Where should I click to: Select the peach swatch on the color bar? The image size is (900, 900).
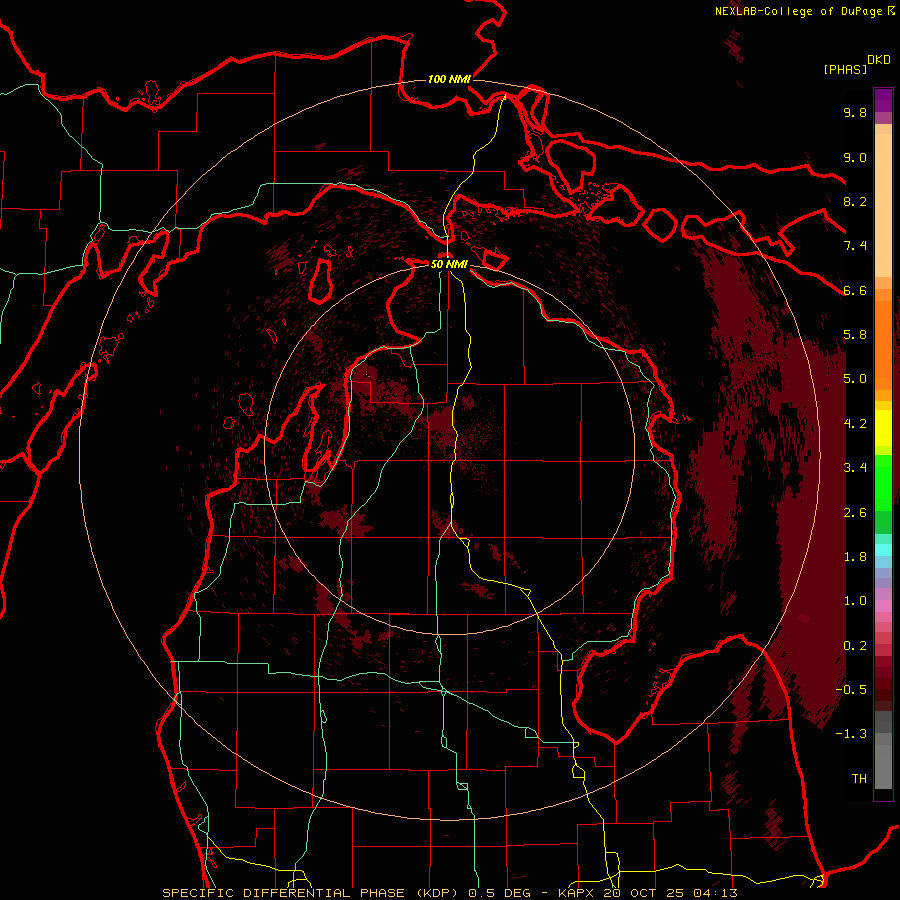click(x=883, y=207)
